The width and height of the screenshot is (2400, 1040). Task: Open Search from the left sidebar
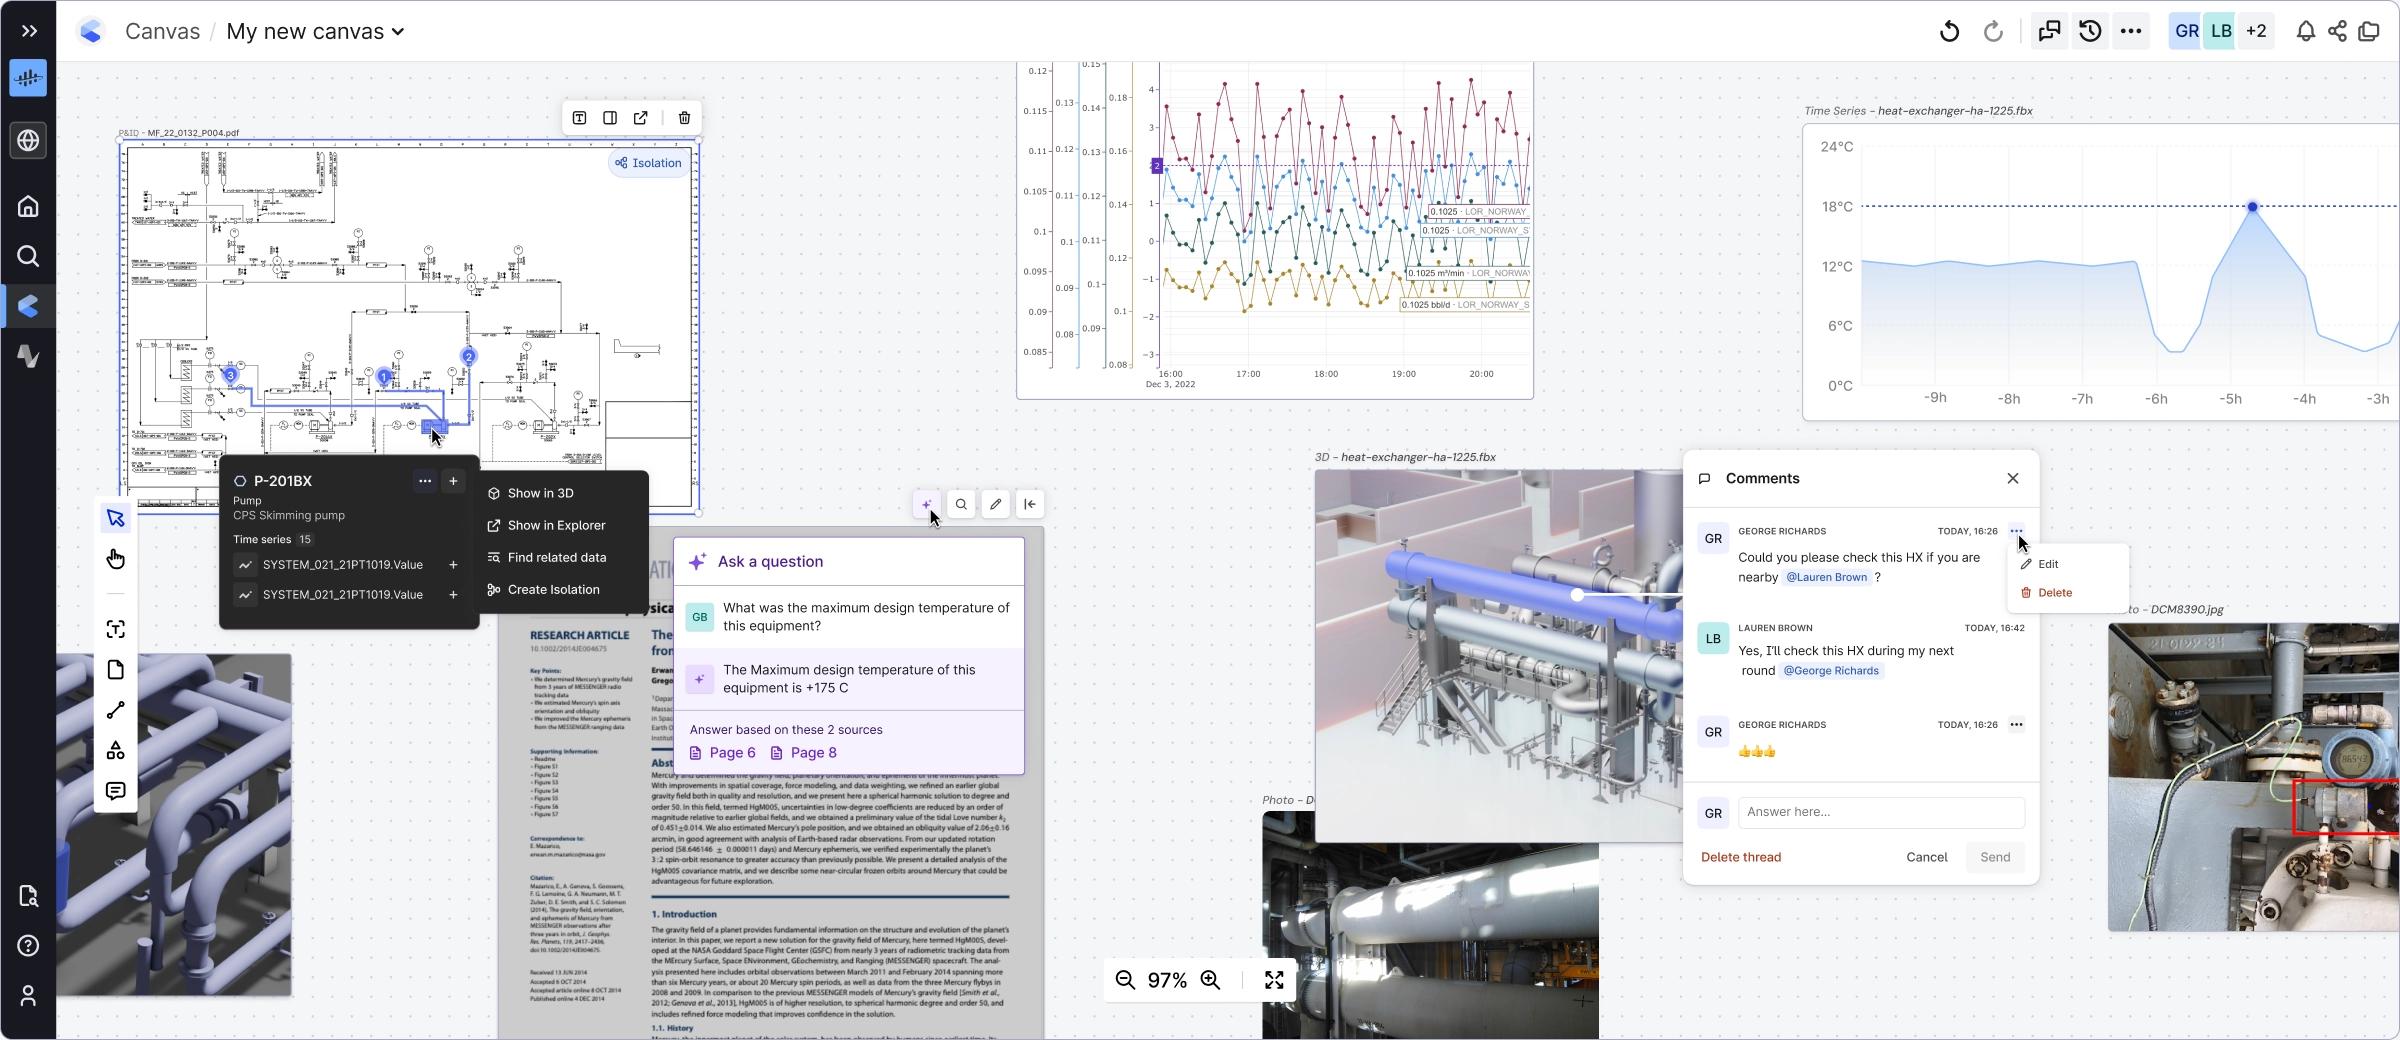coord(28,257)
